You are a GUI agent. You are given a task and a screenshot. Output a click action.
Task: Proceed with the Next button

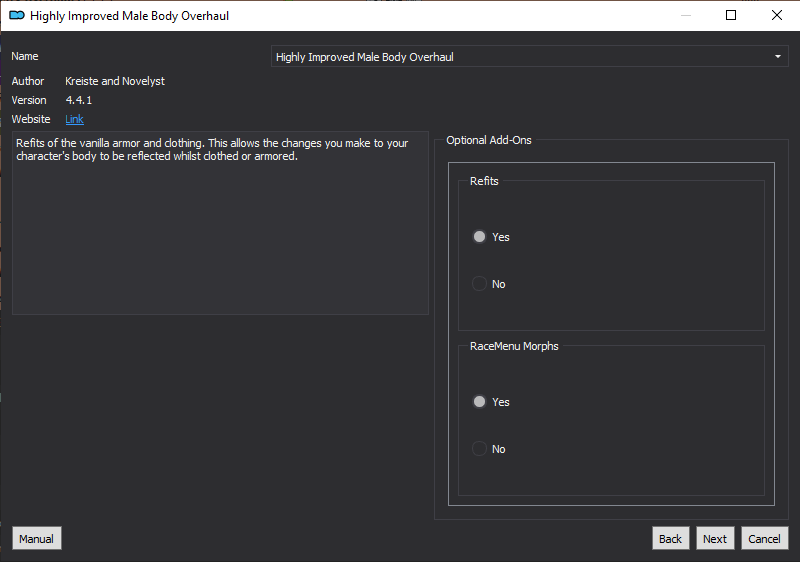click(715, 539)
